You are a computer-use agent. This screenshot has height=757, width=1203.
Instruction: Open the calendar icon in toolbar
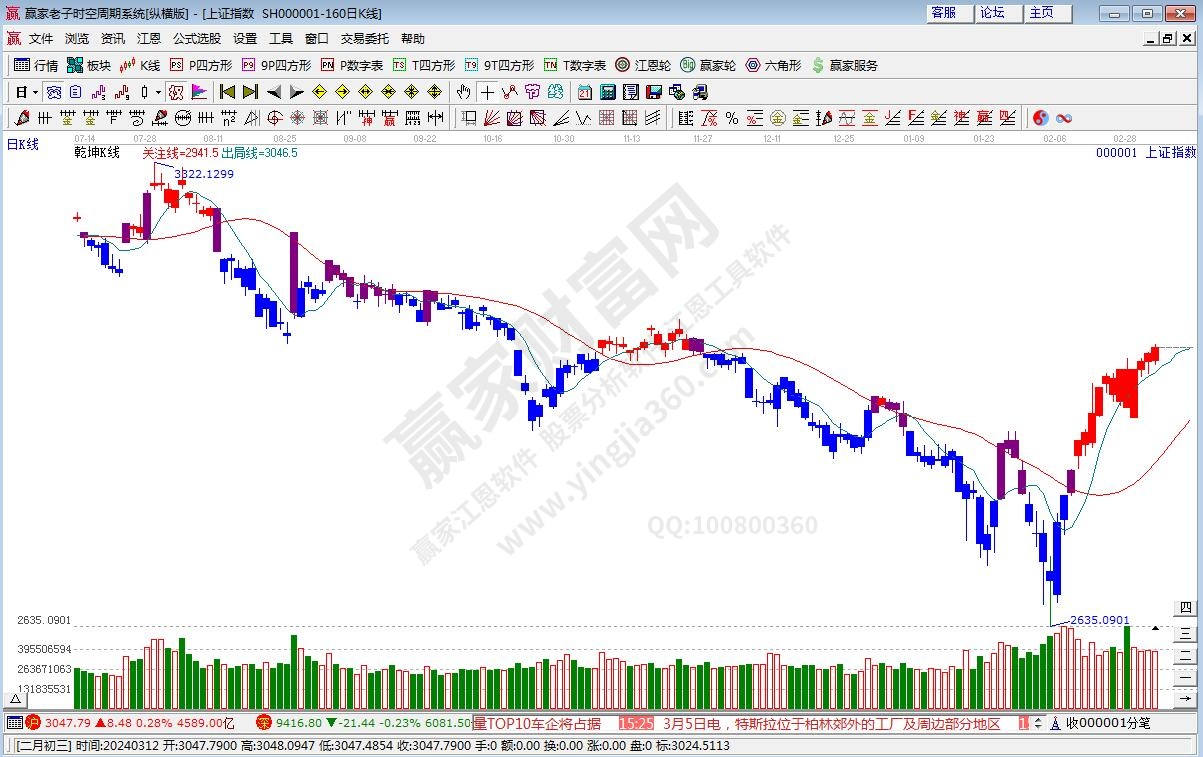(584, 92)
